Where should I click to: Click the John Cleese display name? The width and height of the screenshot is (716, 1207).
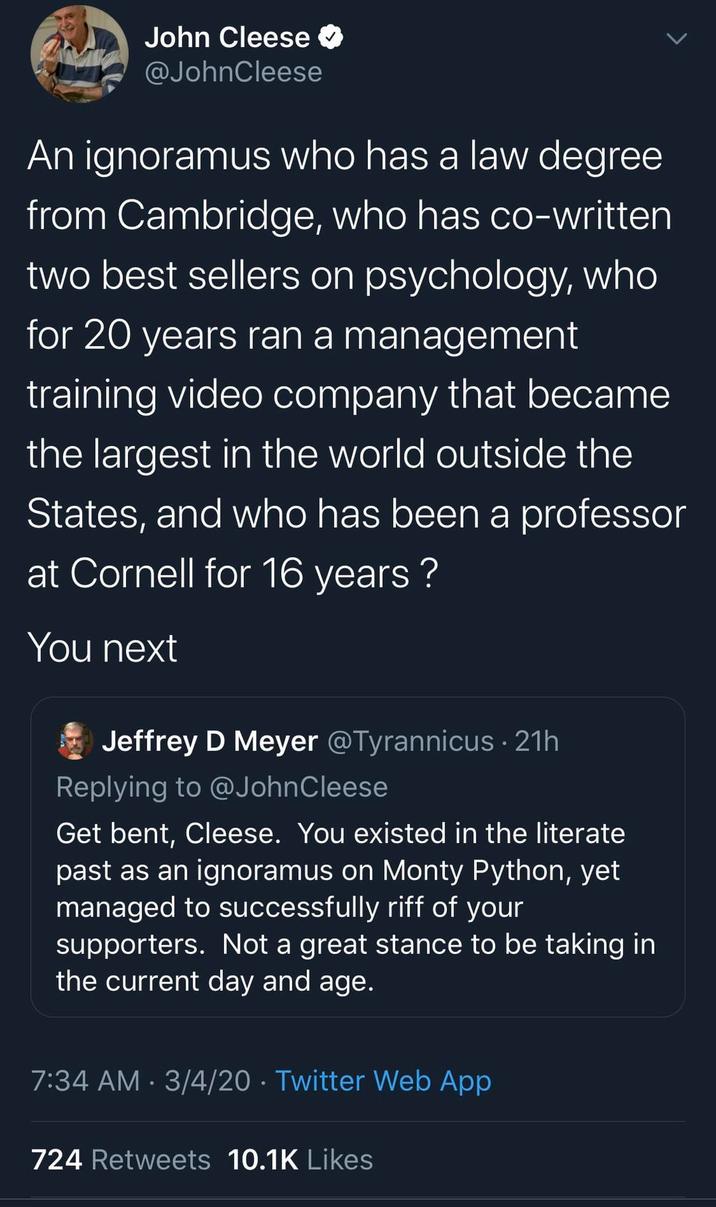click(x=227, y=38)
